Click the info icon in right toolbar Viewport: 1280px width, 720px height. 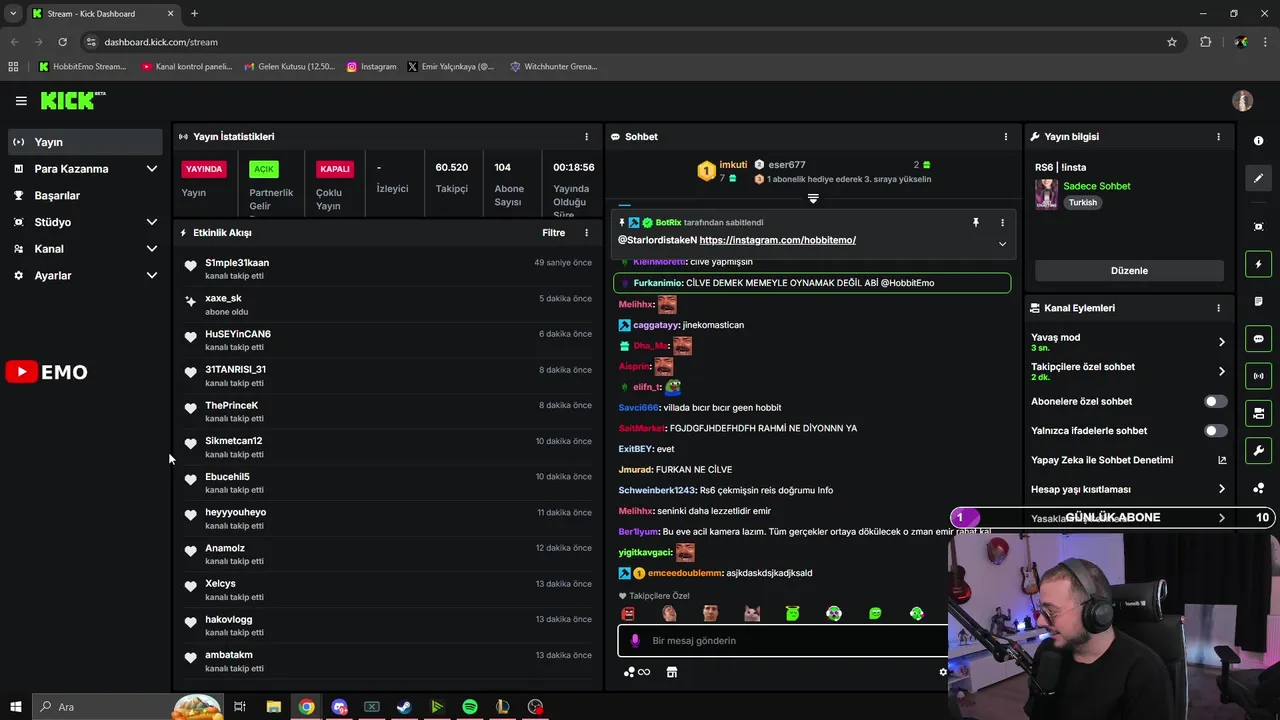pyautogui.click(x=1258, y=141)
